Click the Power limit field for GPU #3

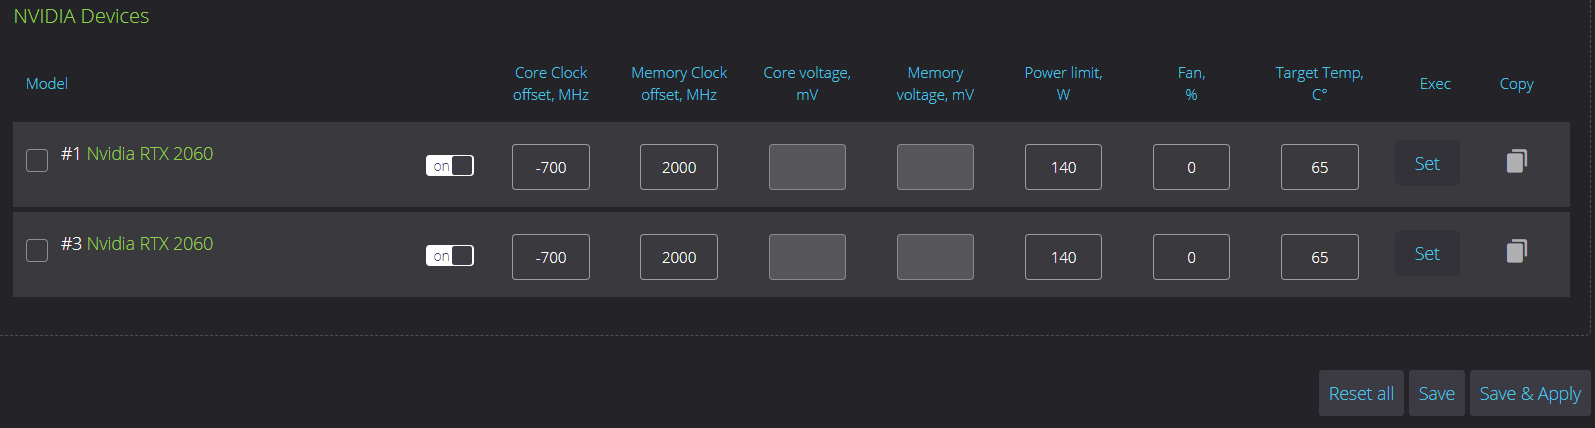1063,257
